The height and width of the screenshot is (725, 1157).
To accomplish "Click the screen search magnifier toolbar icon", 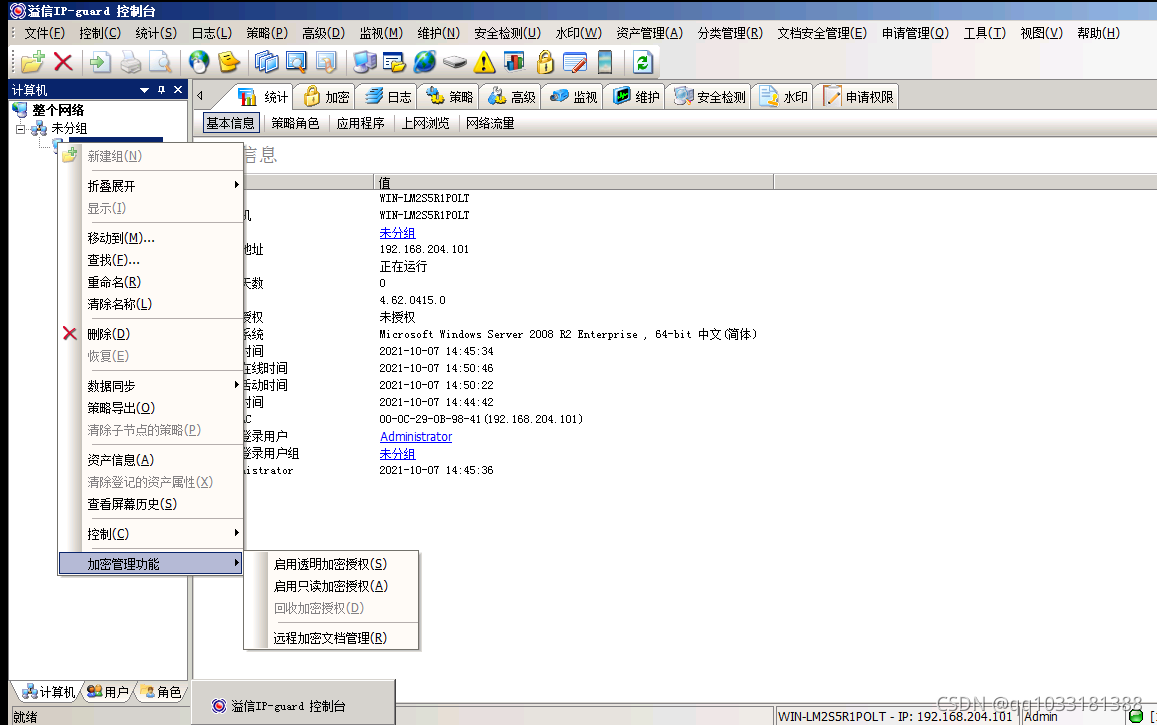I will (x=296, y=63).
